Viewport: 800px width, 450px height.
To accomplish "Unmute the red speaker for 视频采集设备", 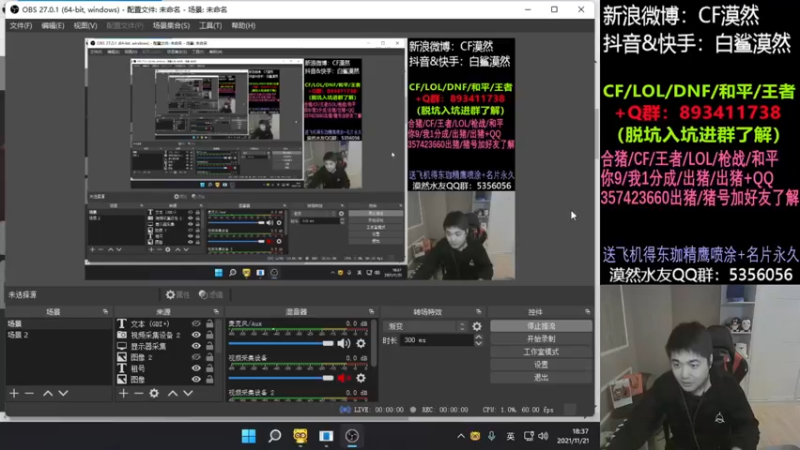I will [343, 378].
